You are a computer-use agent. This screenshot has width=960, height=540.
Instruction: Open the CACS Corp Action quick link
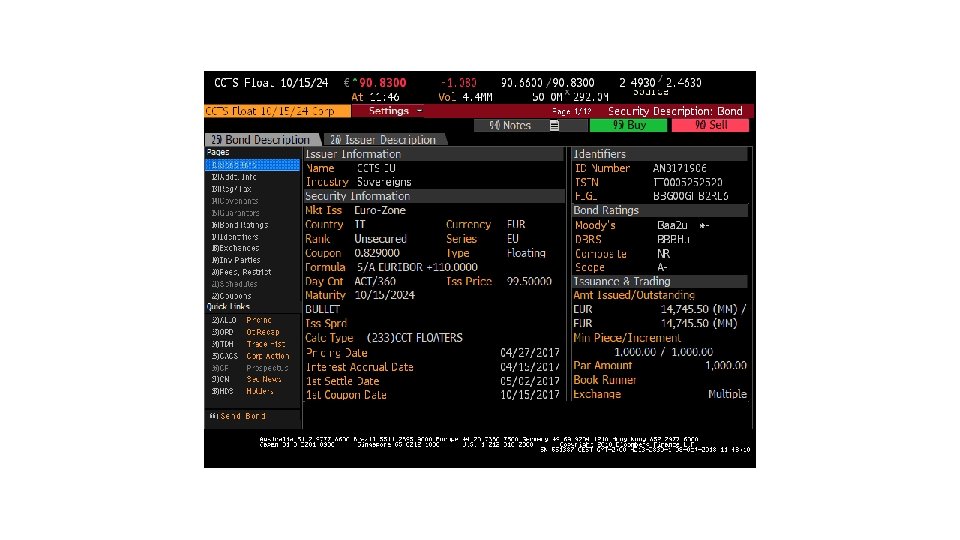point(250,356)
